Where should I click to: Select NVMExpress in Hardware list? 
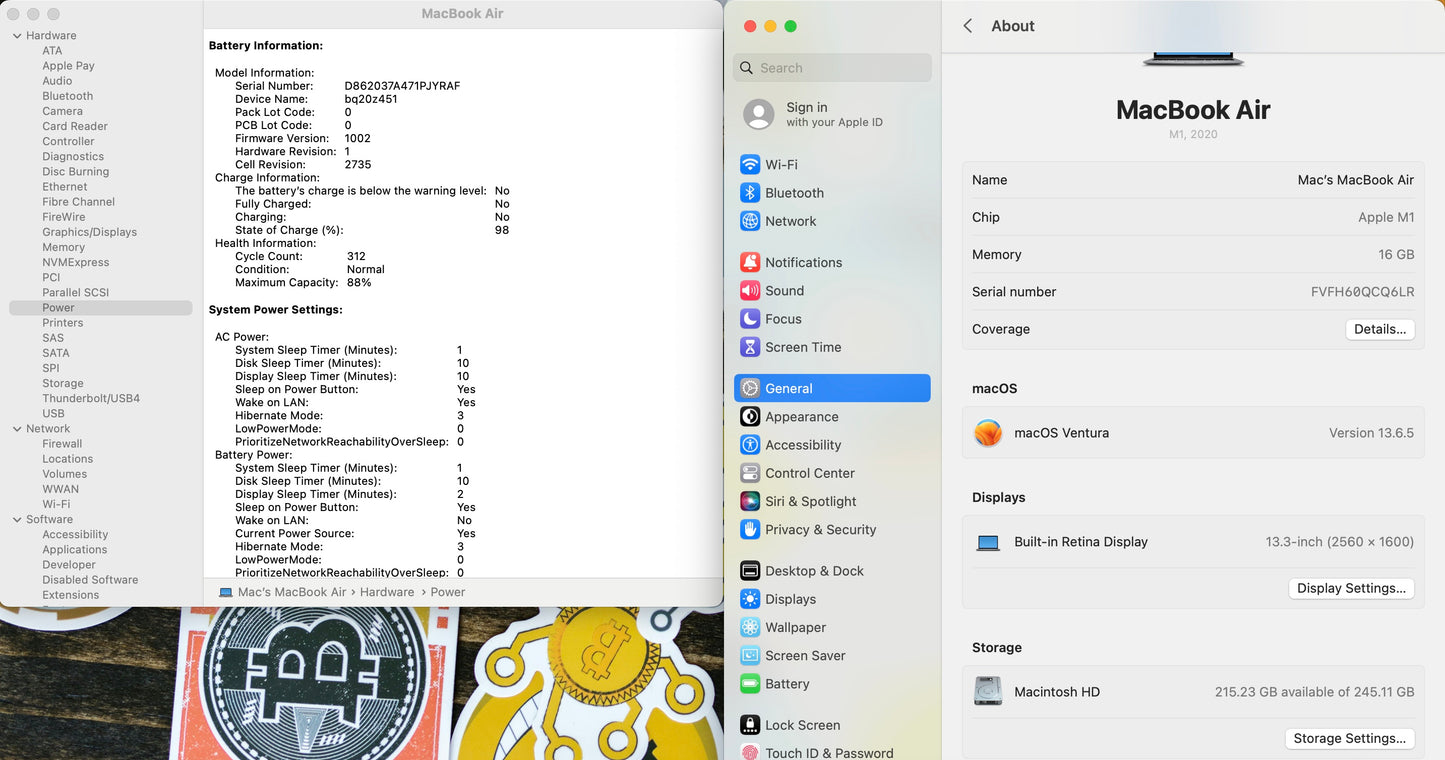[76, 262]
